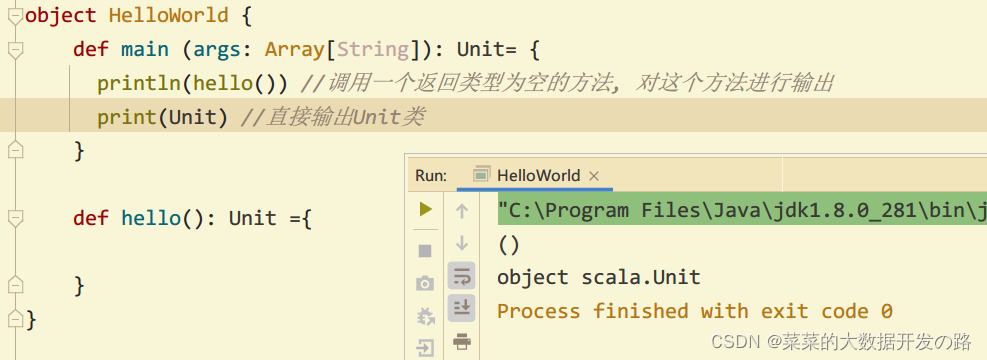
Task: Click 'print(Unit)' statement in editor
Action: coord(162,117)
